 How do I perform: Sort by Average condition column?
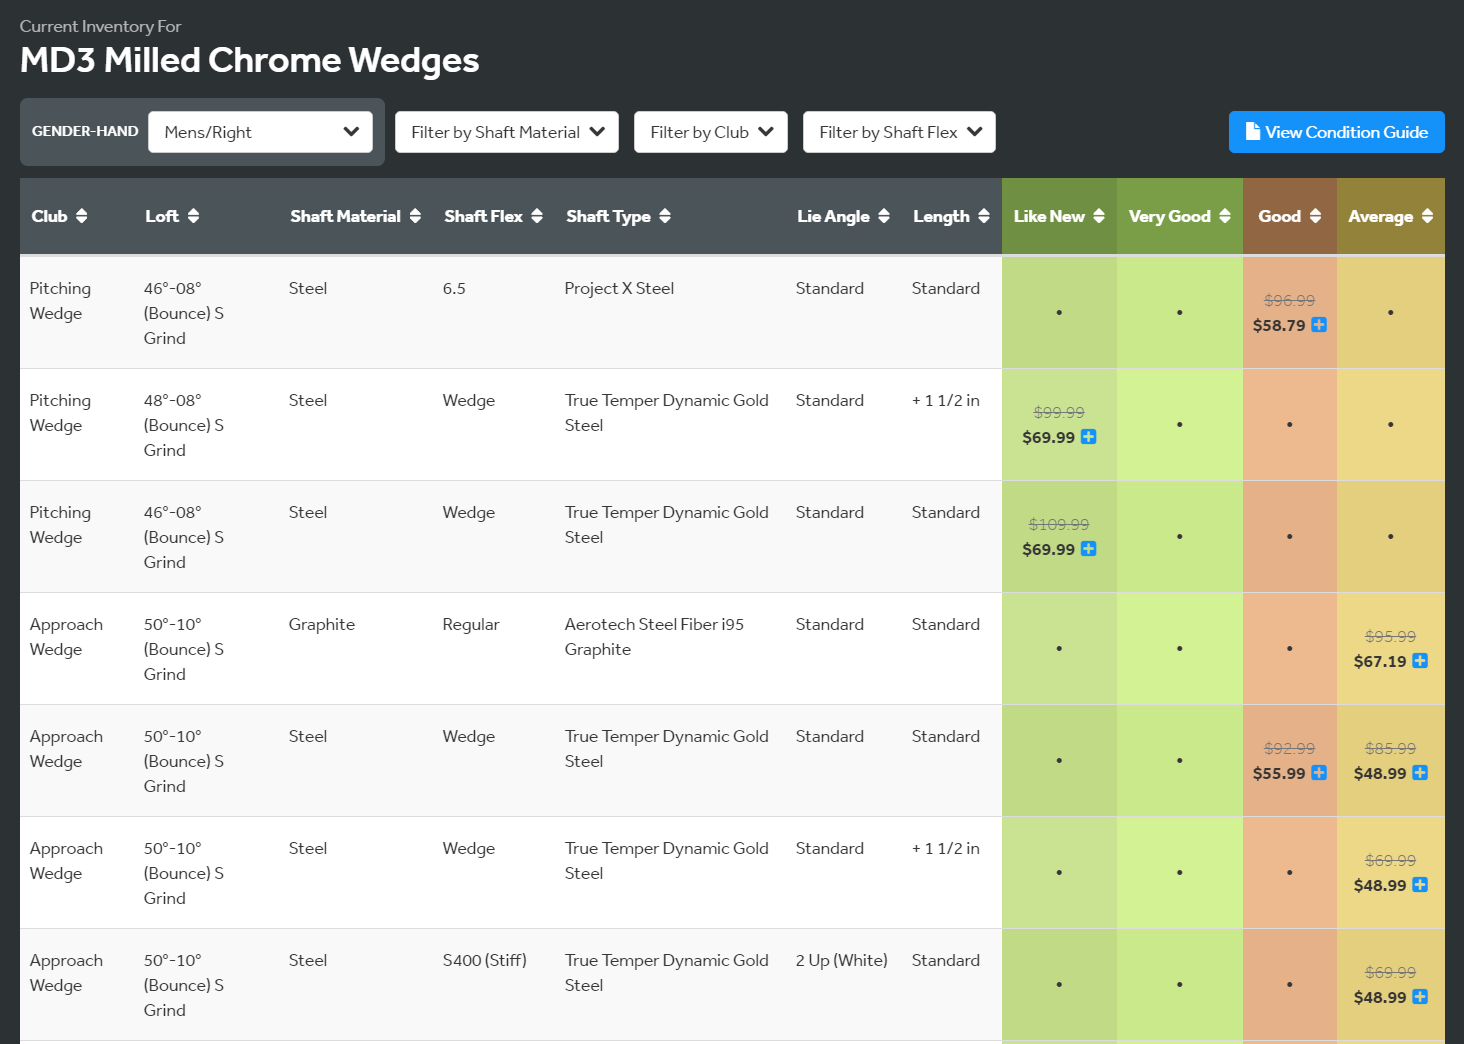[1390, 216]
